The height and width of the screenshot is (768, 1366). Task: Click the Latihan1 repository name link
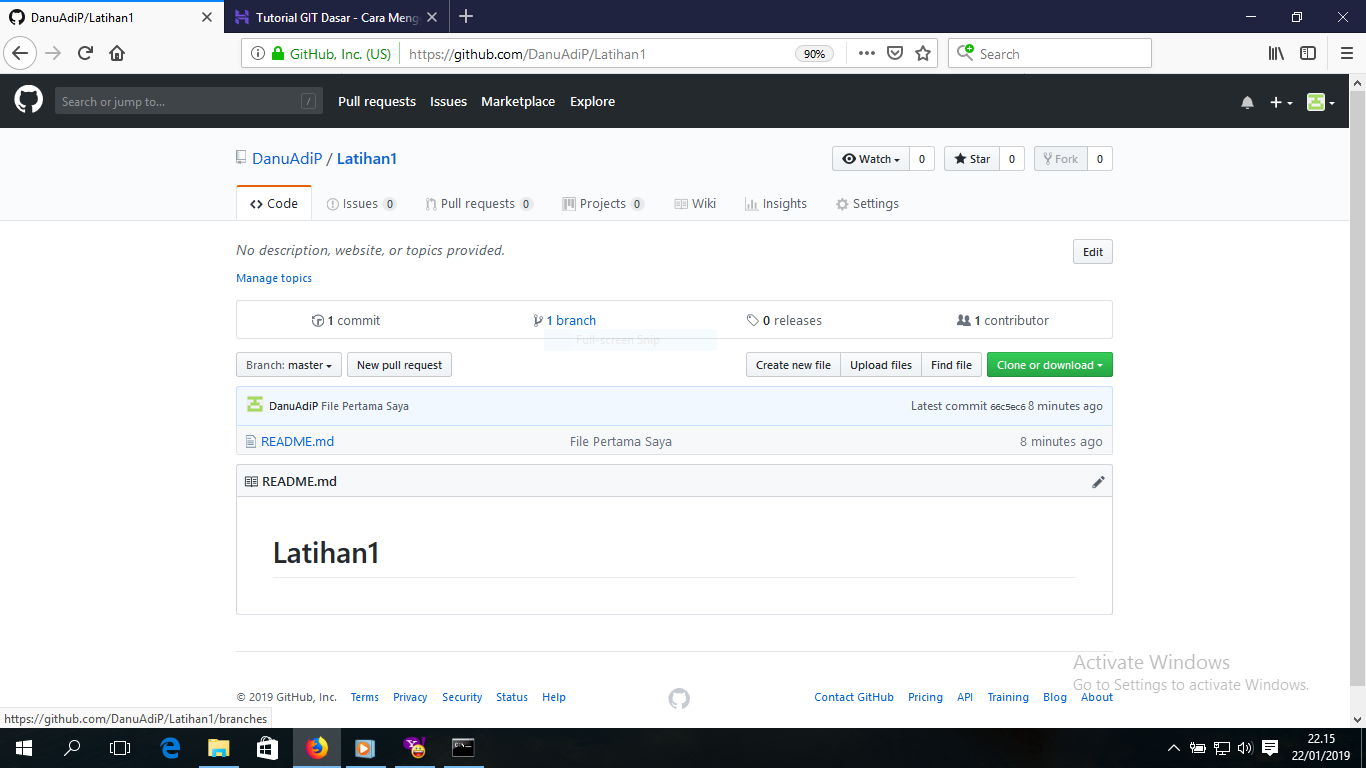coord(367,158)
